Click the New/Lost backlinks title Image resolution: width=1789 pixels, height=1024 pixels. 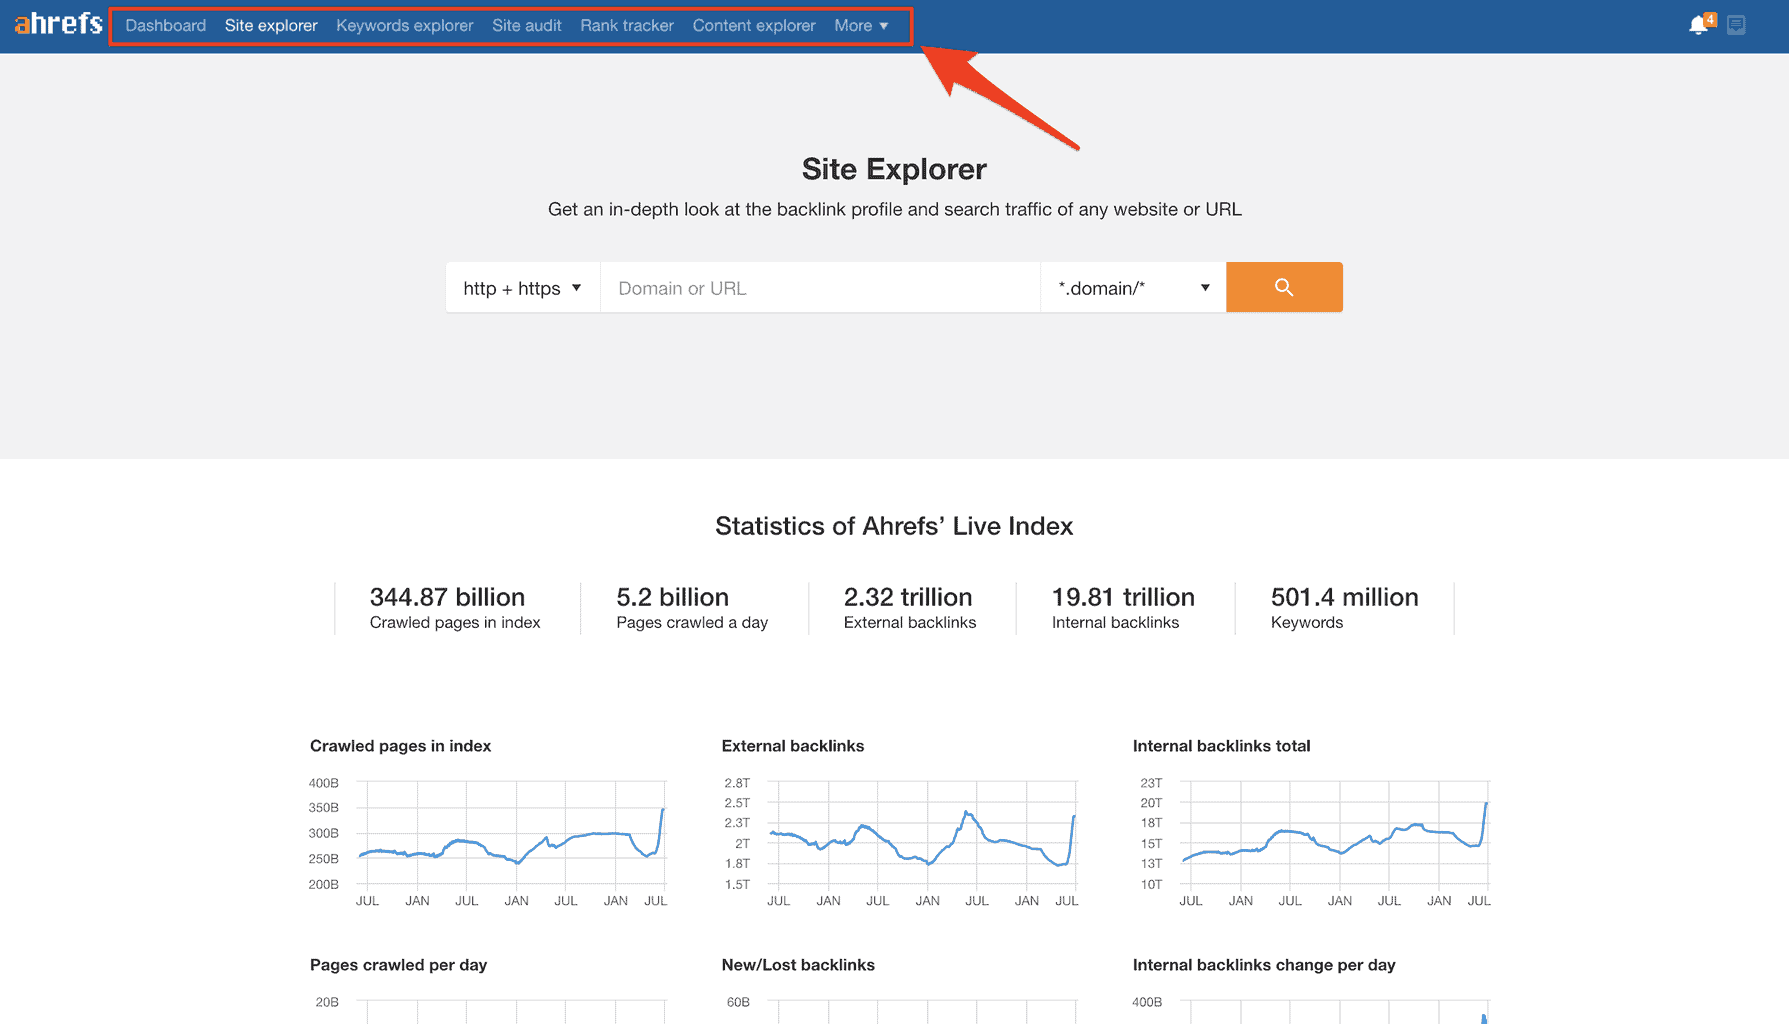point(798,965)
